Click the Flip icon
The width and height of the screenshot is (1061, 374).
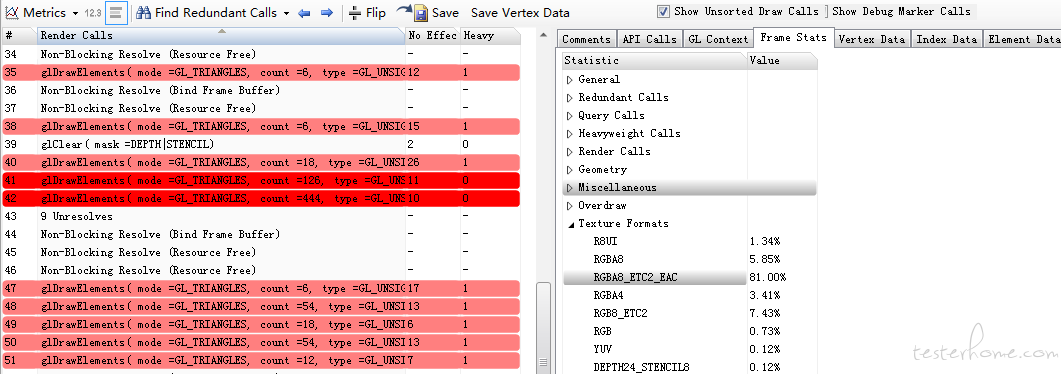pyautogui.click(x=355, y=13)
